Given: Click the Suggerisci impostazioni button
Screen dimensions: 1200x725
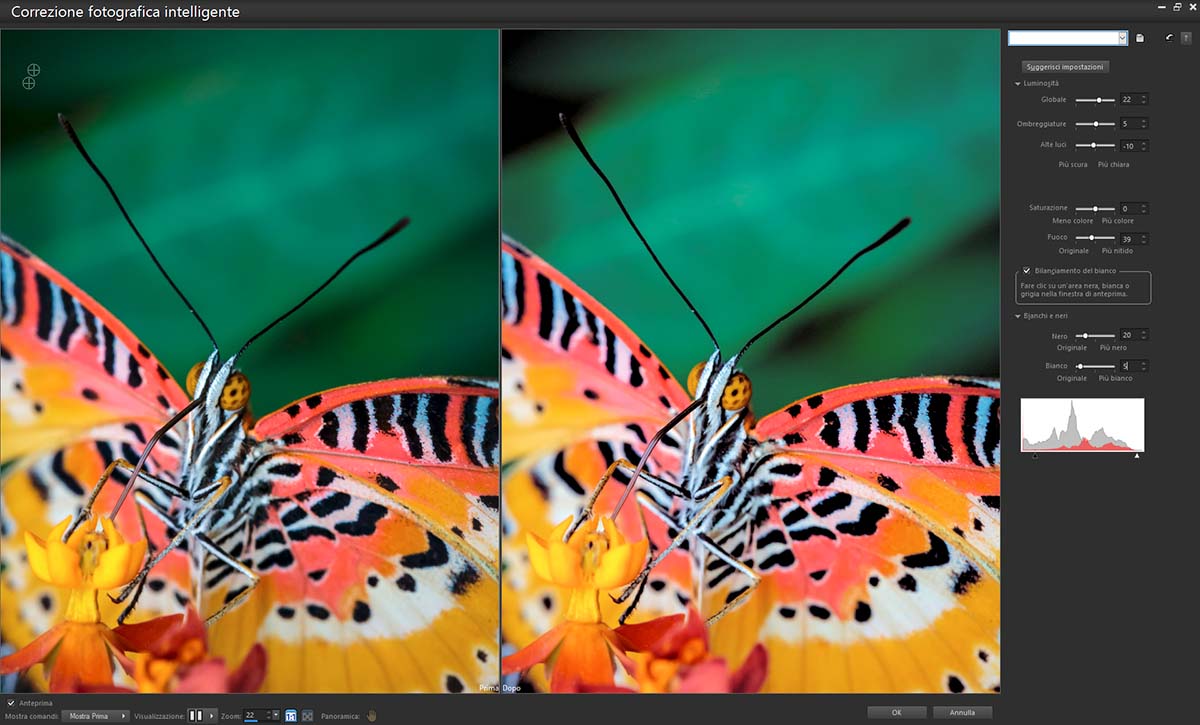Looking at the screenshot, I should tap(1065, 67).
